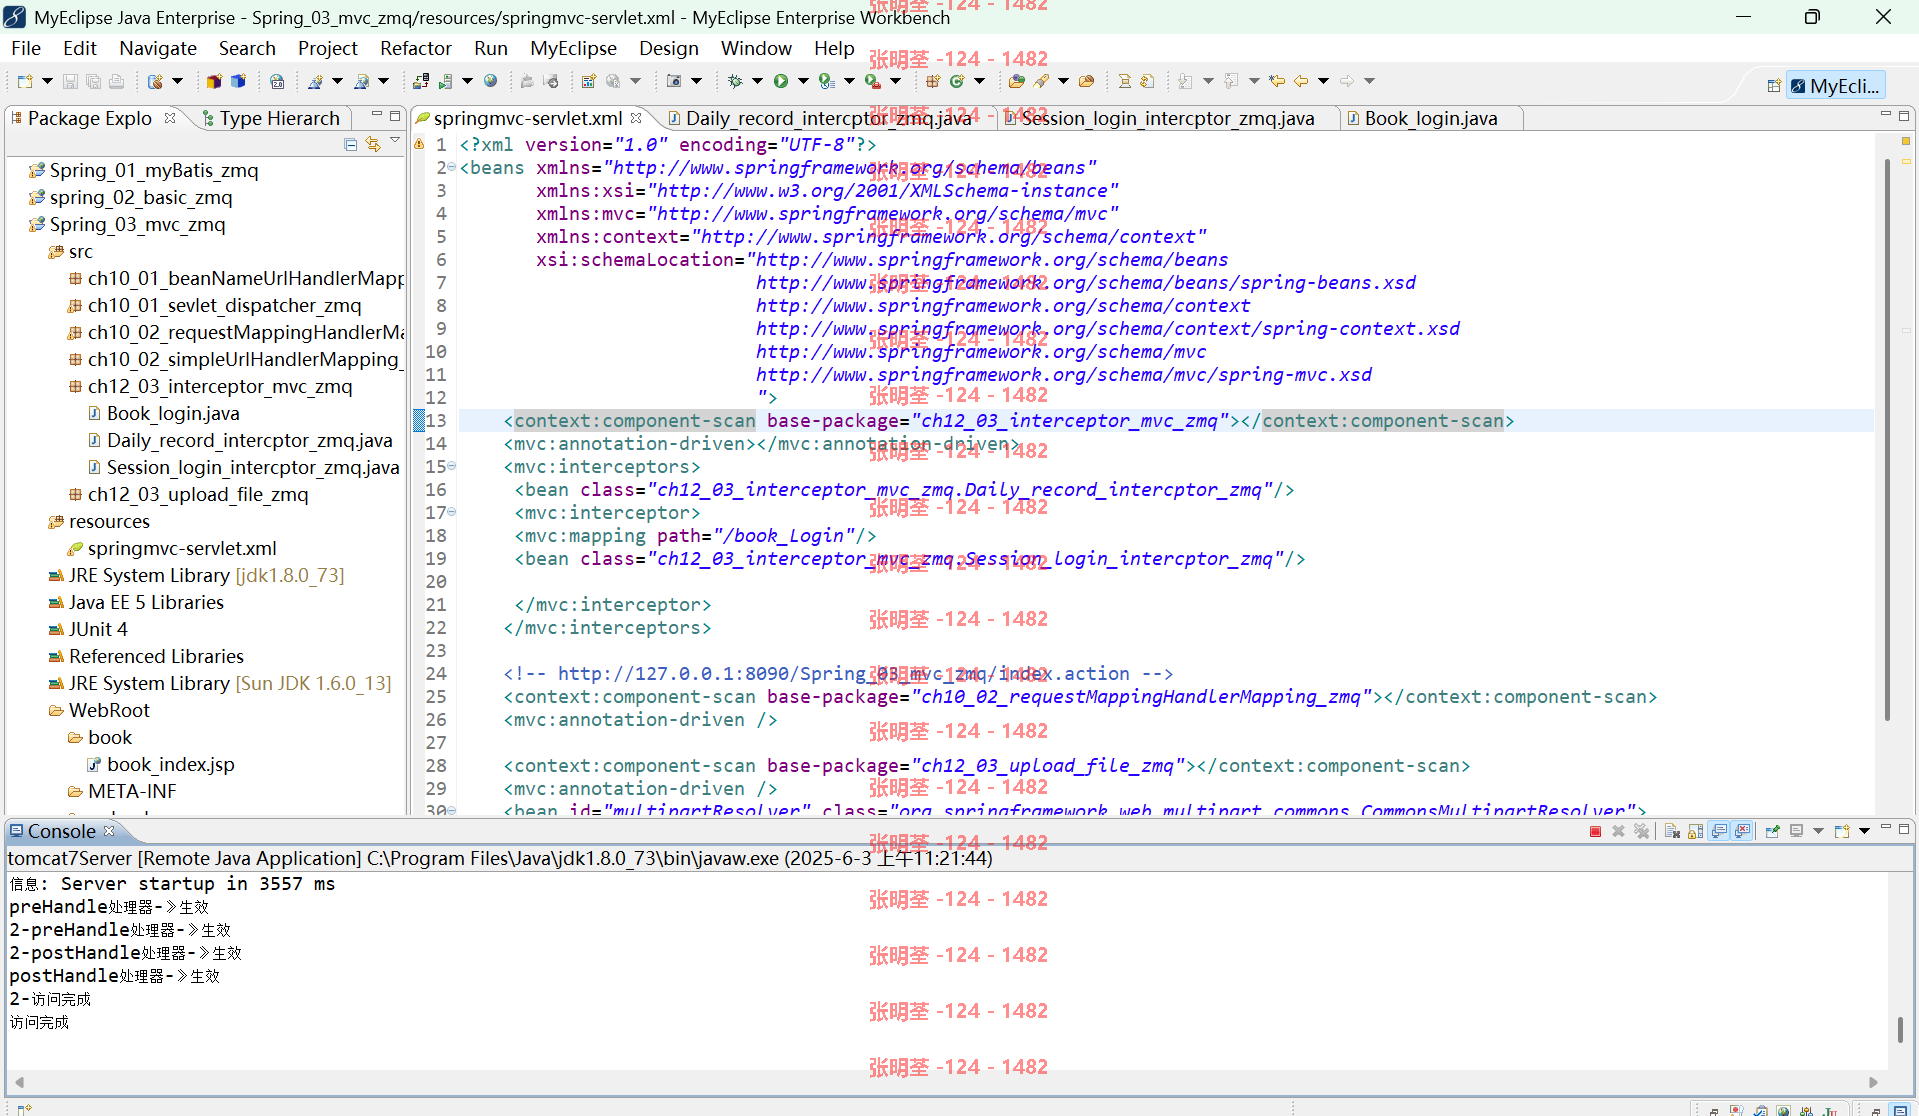The image size is (1919, 1116).
Task: Toggle Show Console on standard output change
Action: (x=1719, y=832)
